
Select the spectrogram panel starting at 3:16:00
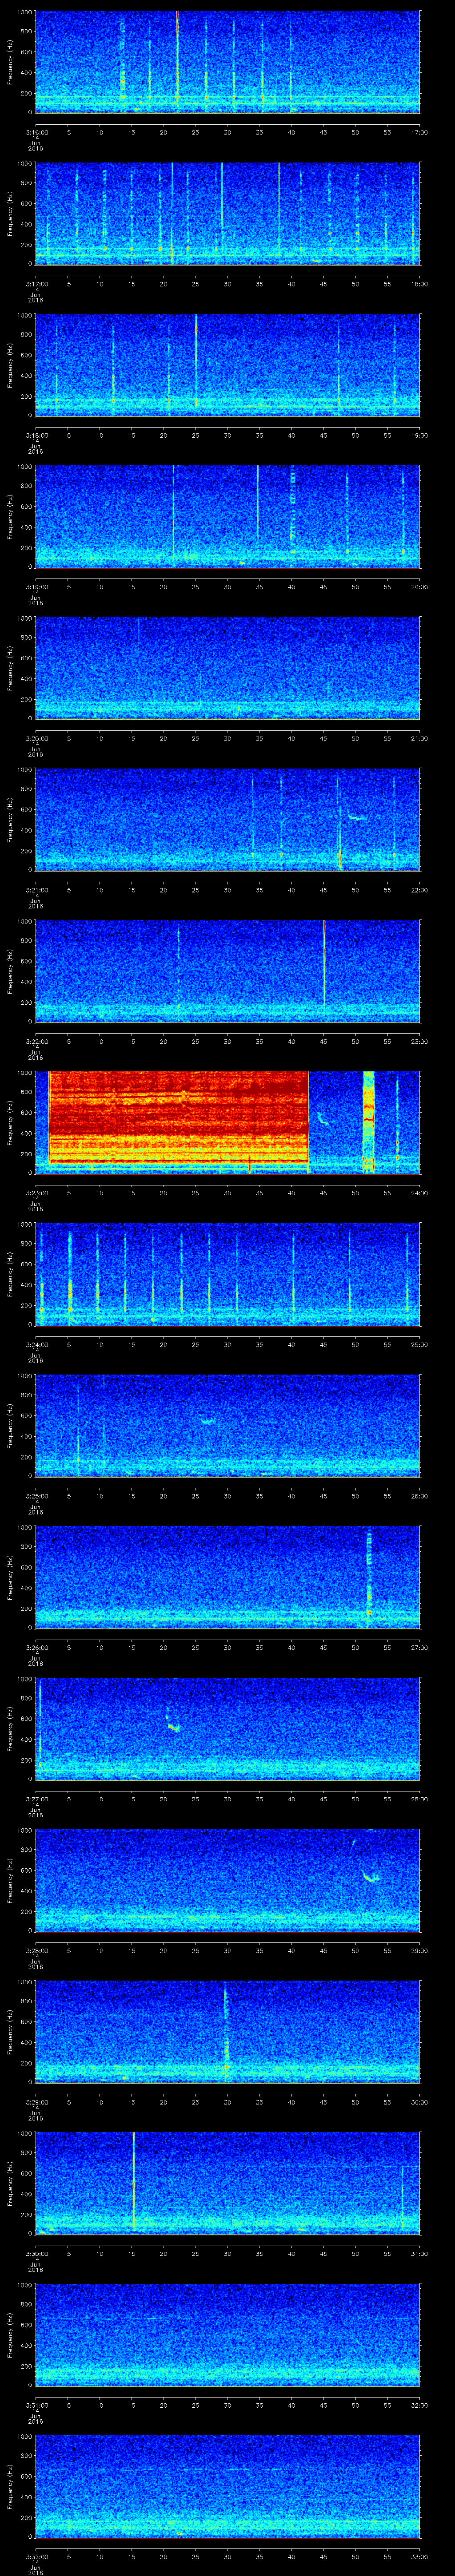(227, 62)
